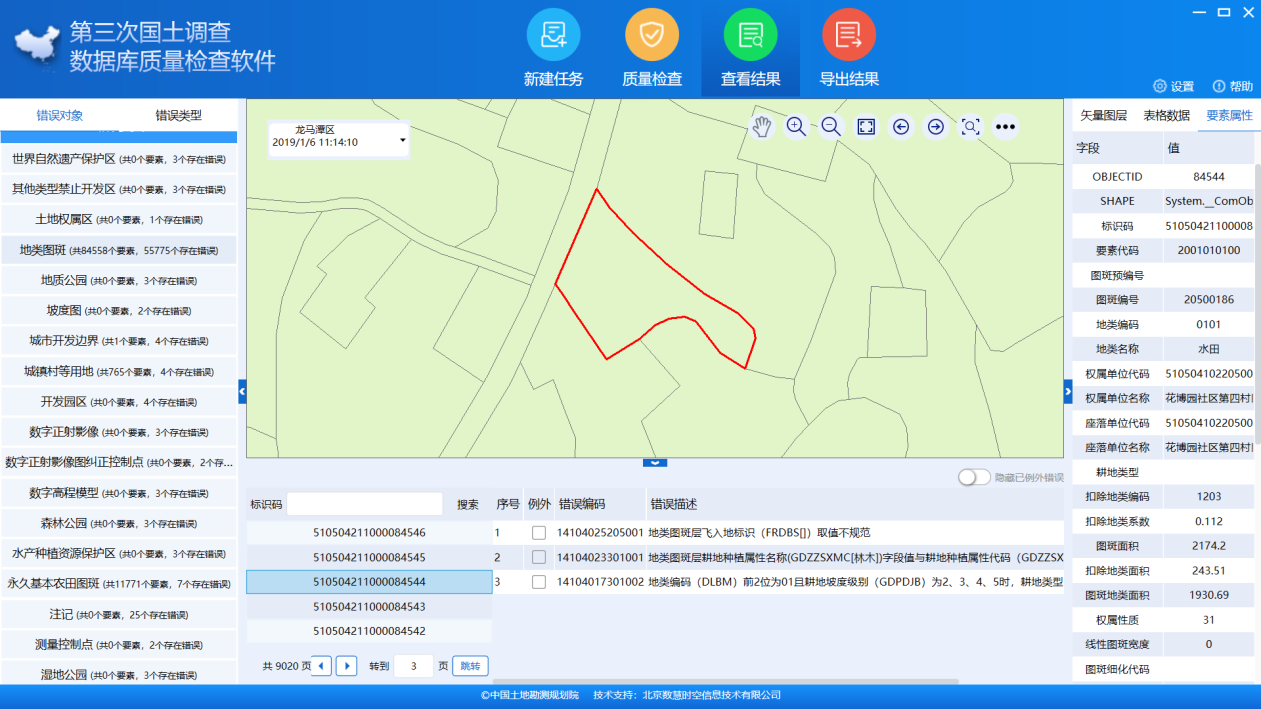Click the 地类名称 value 水田
This screenshot has height=709, width=1261.
click(x=1208, y=349)
